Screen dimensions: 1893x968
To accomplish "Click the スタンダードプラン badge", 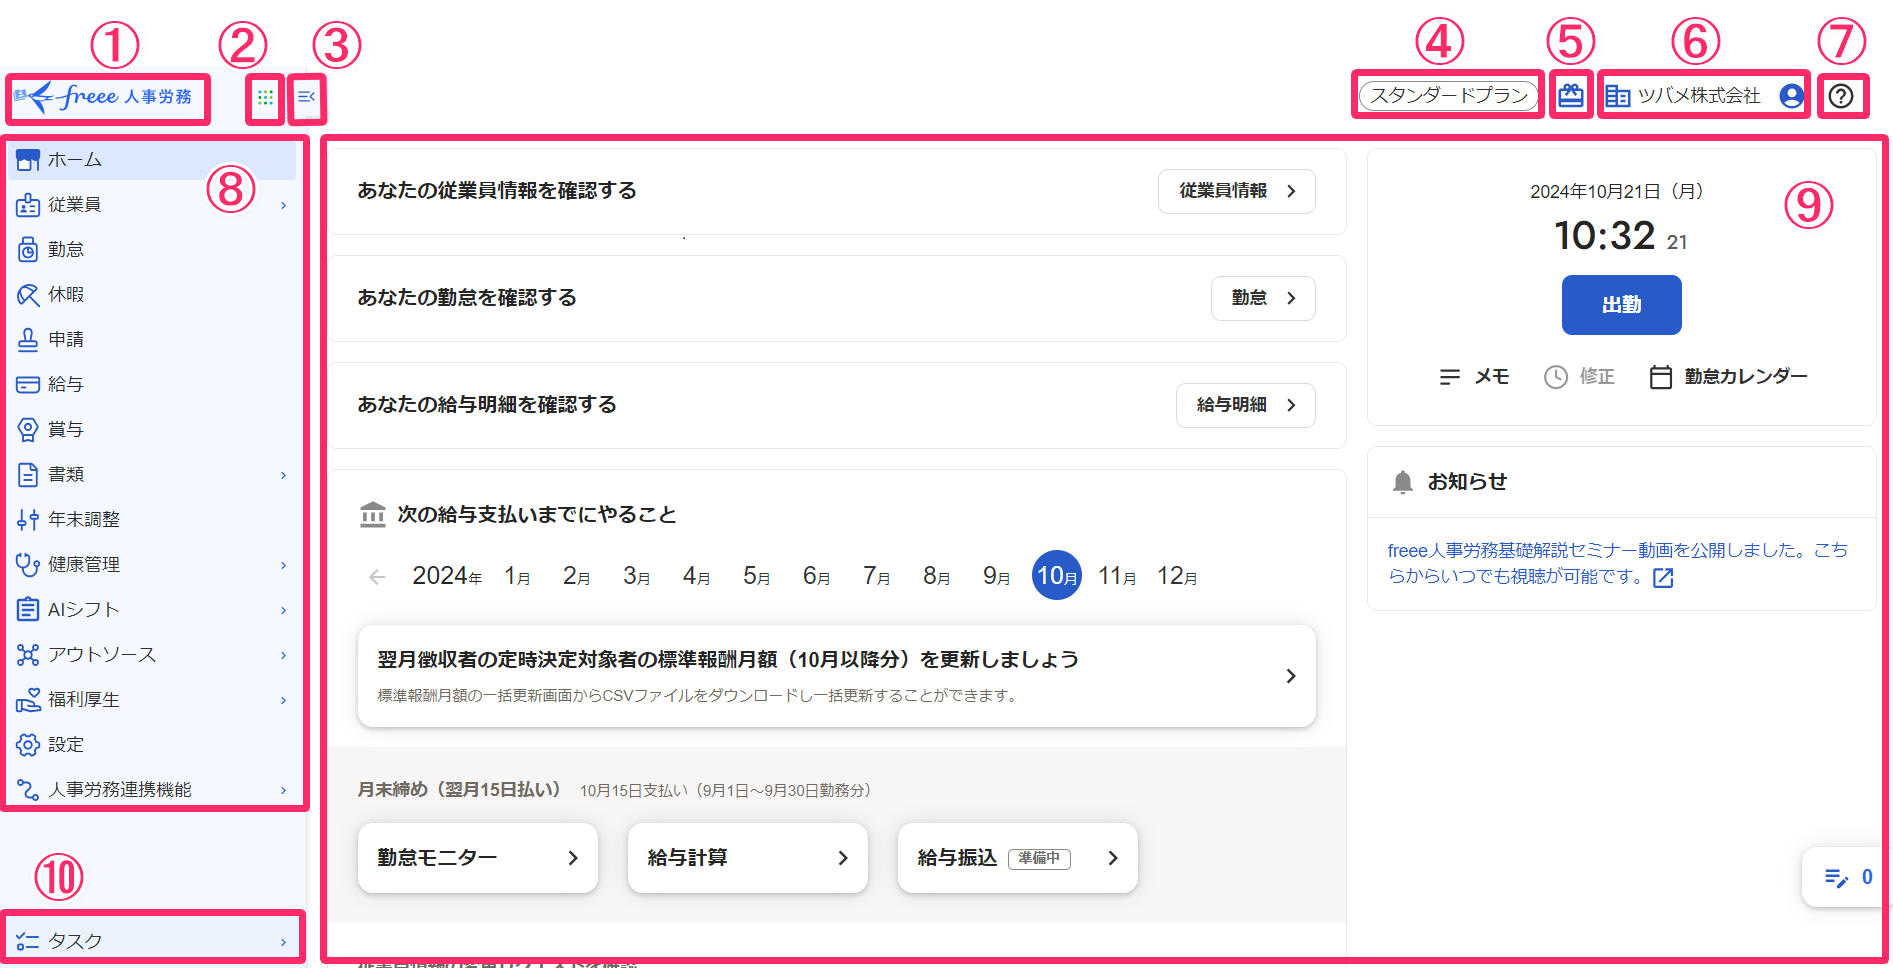I will click(x=1449, y=96).
